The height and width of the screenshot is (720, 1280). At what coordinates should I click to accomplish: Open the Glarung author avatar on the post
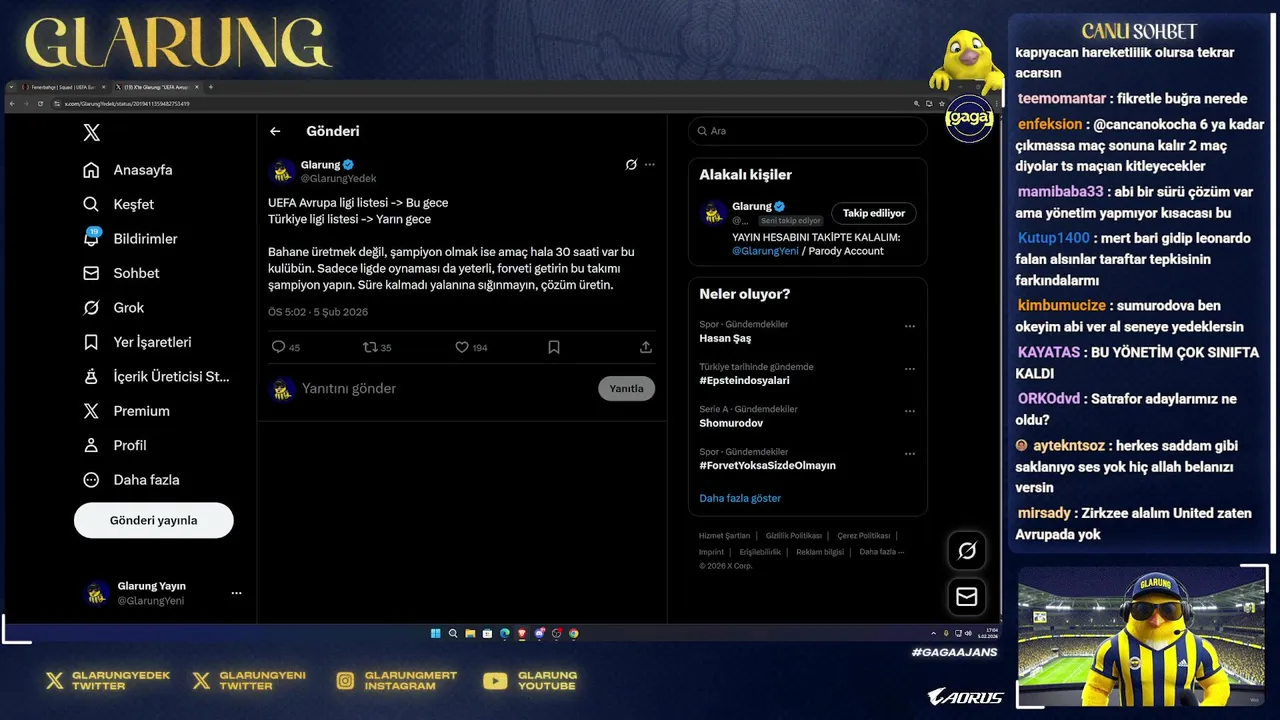click(x=282, y=172)
